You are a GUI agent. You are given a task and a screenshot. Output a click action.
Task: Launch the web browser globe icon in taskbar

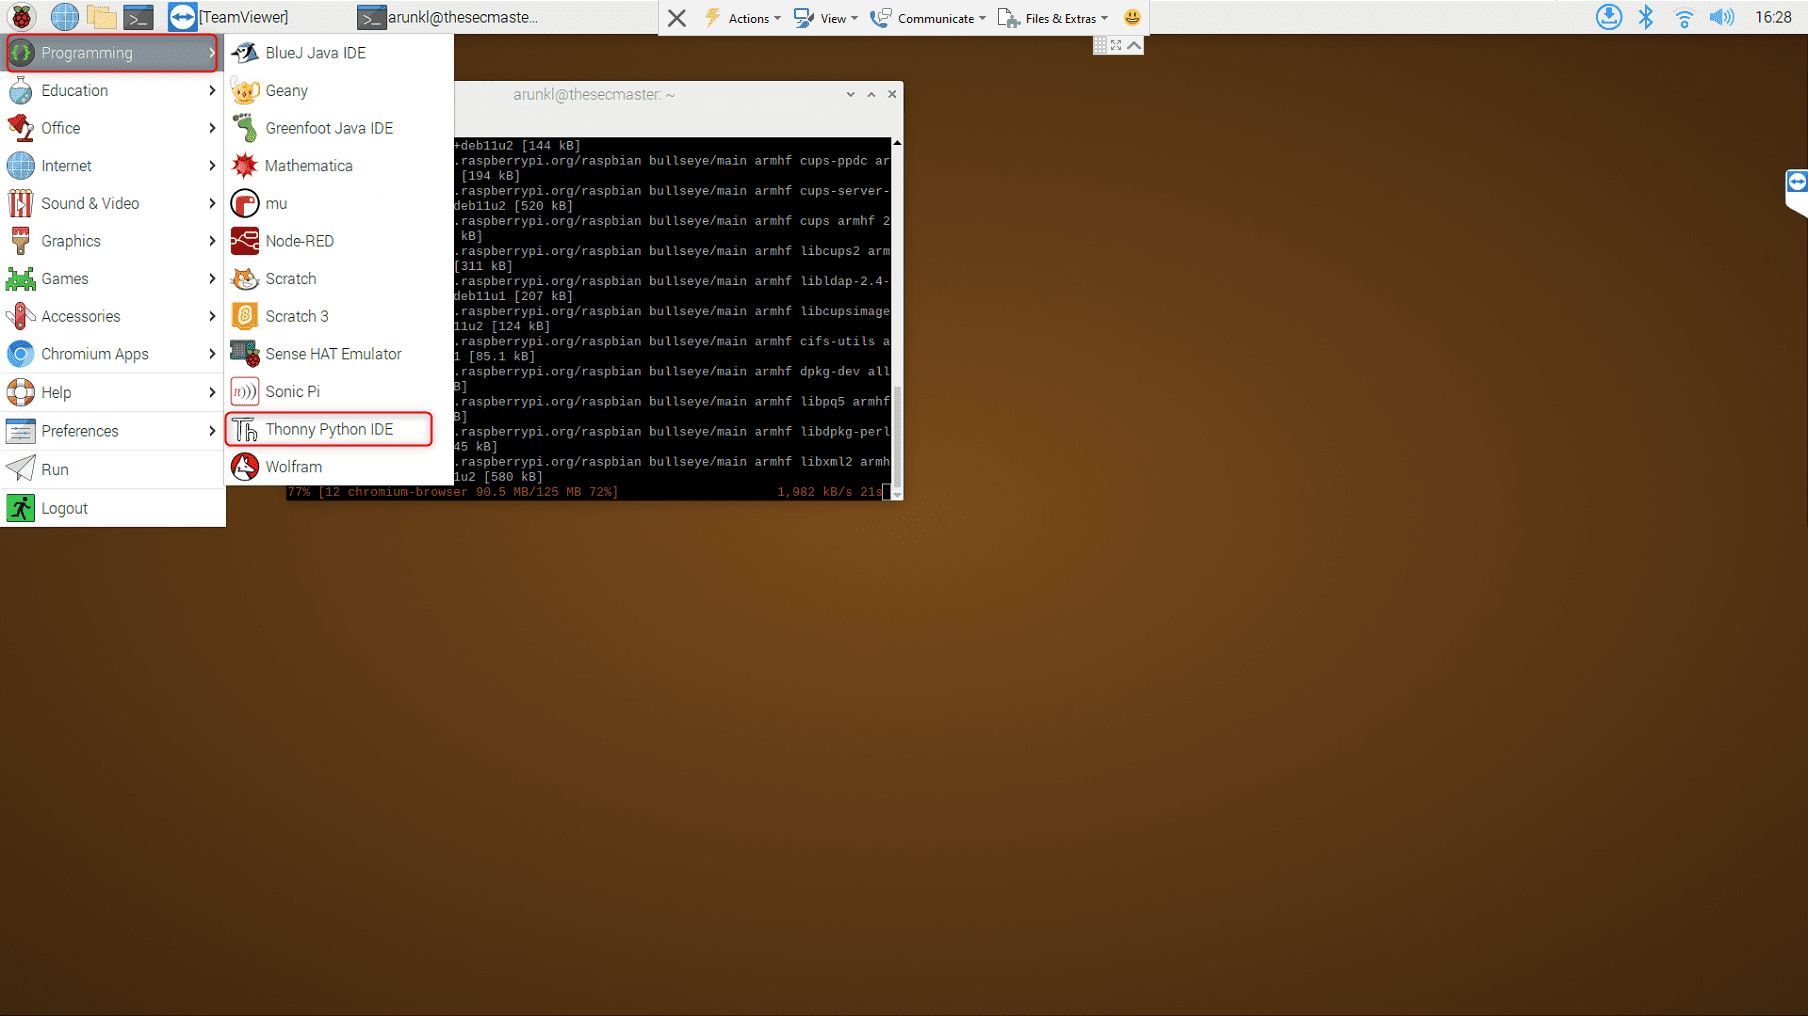click(64, 17)
